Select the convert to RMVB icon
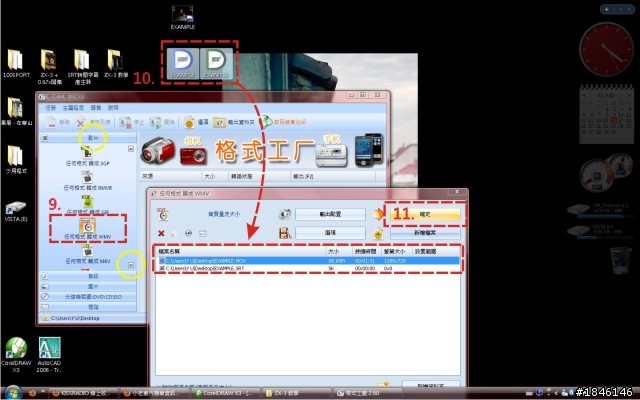The height and width of the screenshot is (400, 640). click(x=87, y=177)
